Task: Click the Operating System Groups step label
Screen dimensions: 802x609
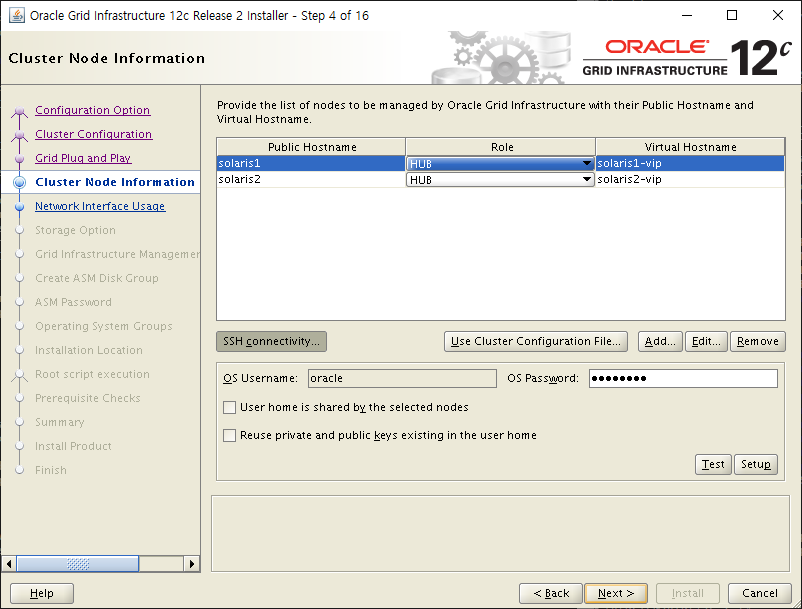Action: coord(104,327)
